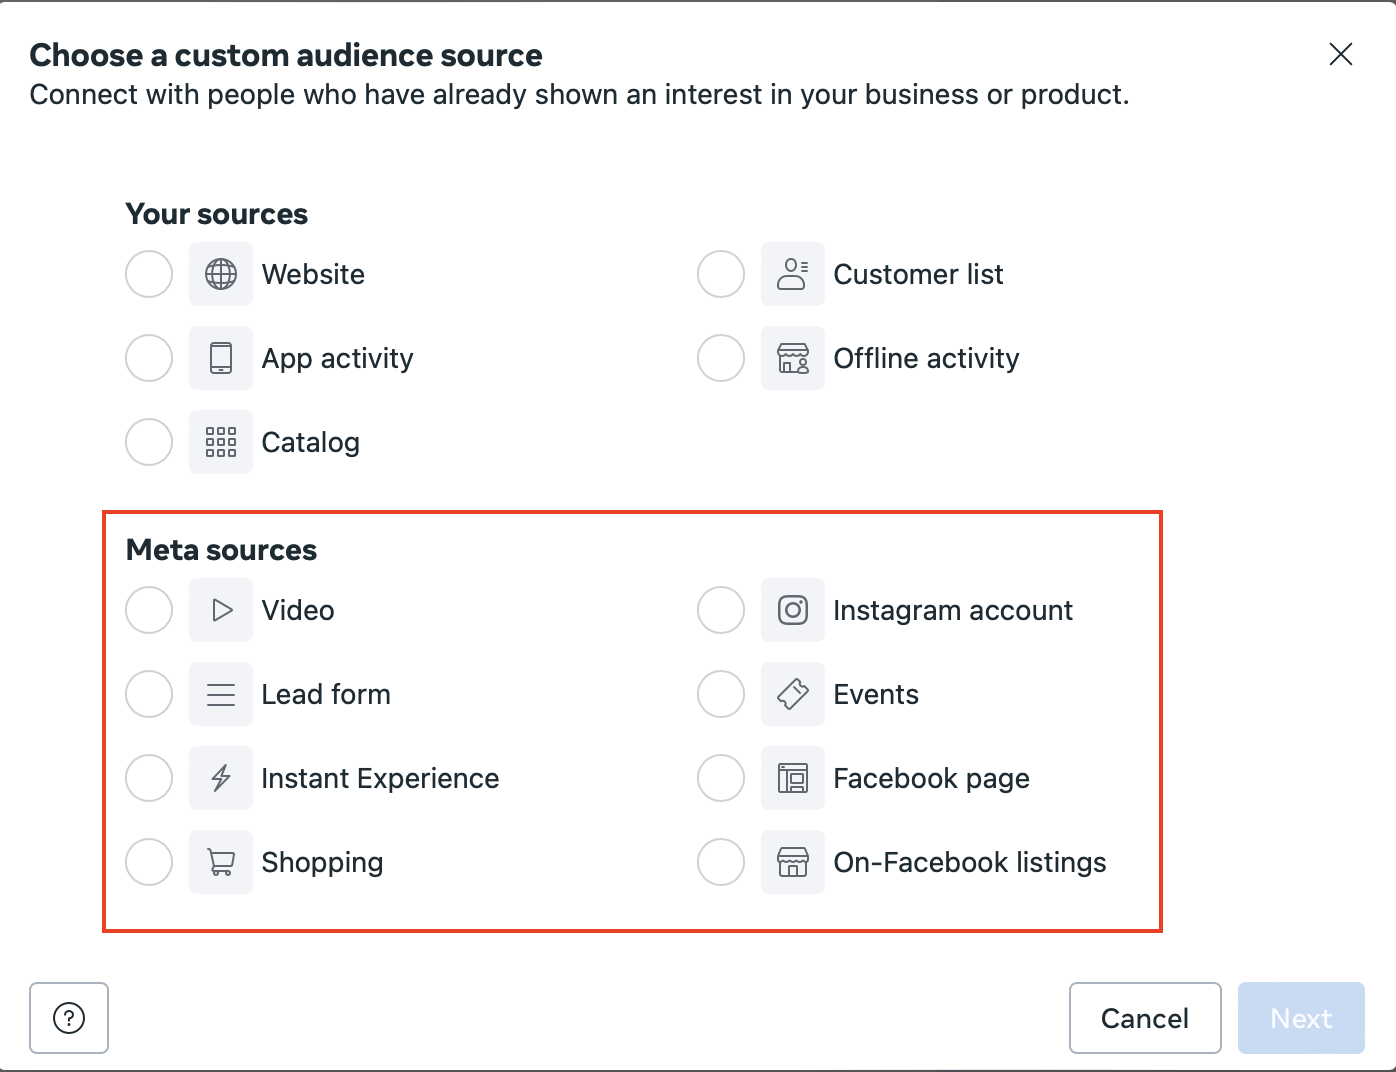Select the Shopping radio button
Screen dimensions: 1396x1072
click(x=149, y=862)
